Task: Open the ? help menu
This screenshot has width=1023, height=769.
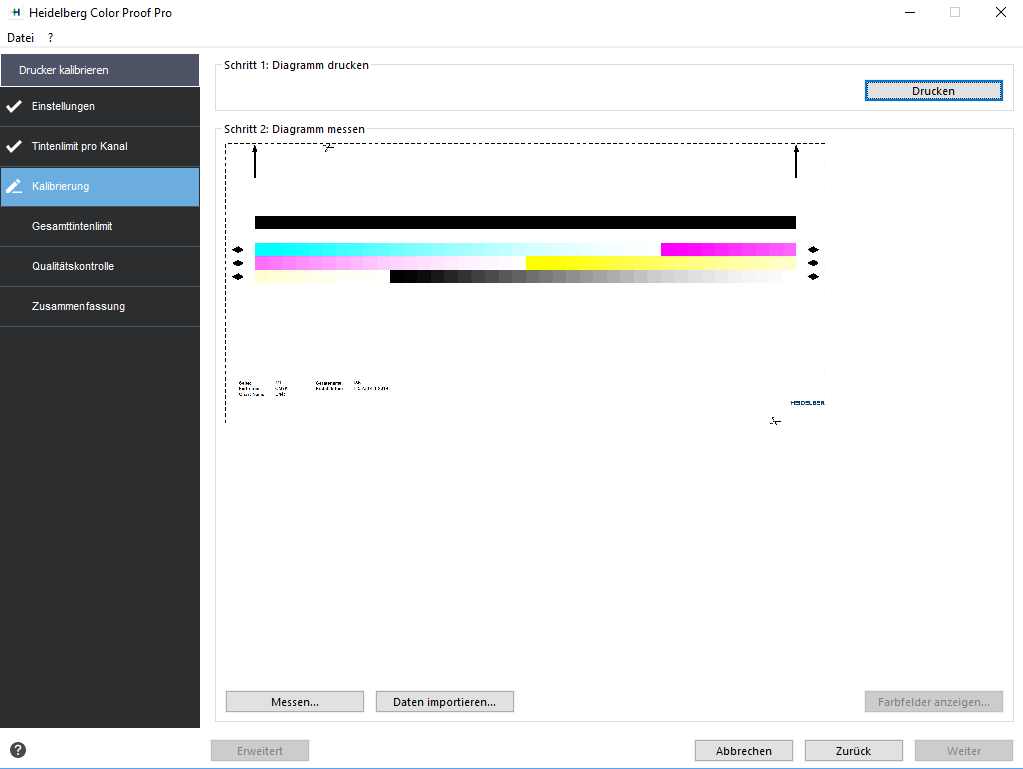Action: pos(50,38)
